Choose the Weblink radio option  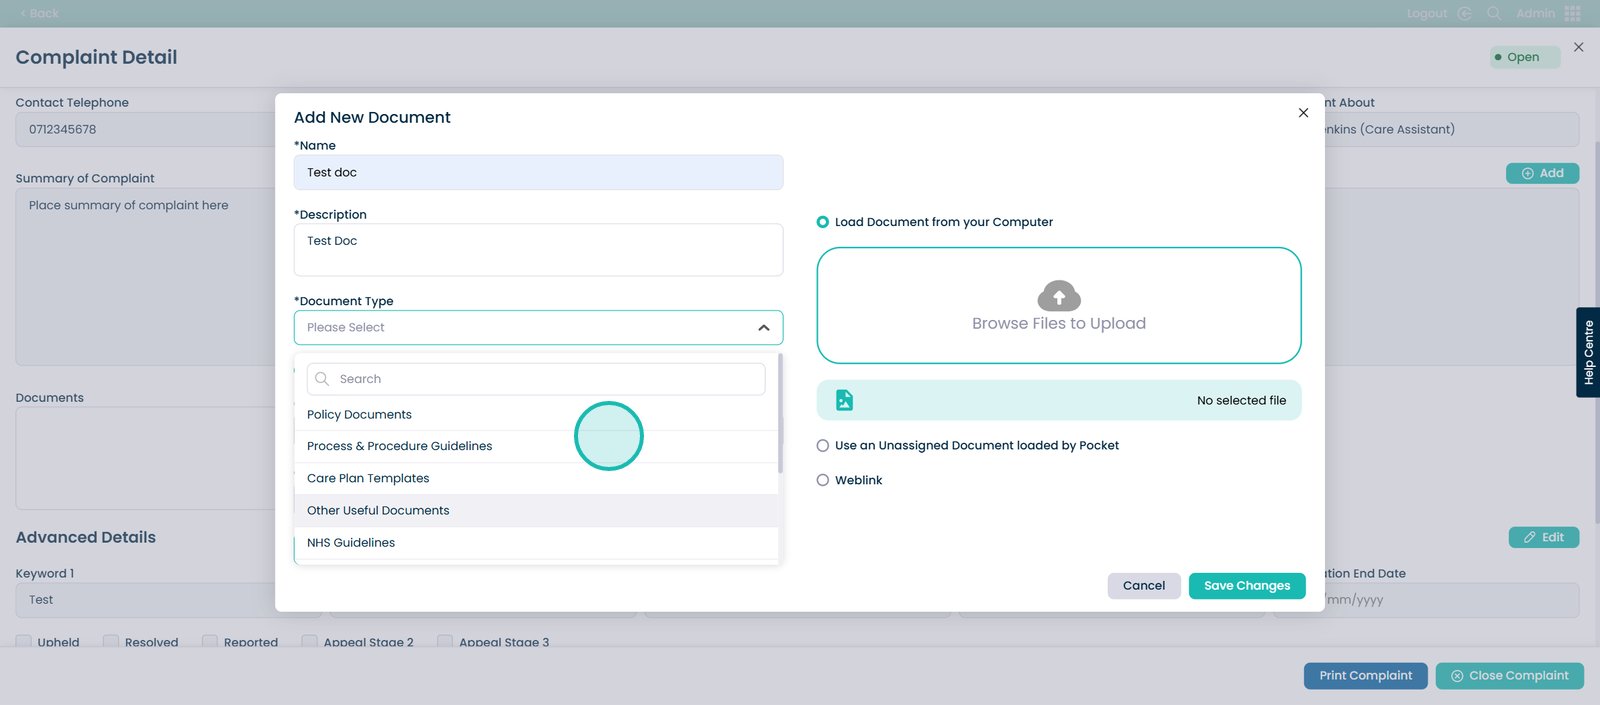pyautogui.click(x=823, y=480)
